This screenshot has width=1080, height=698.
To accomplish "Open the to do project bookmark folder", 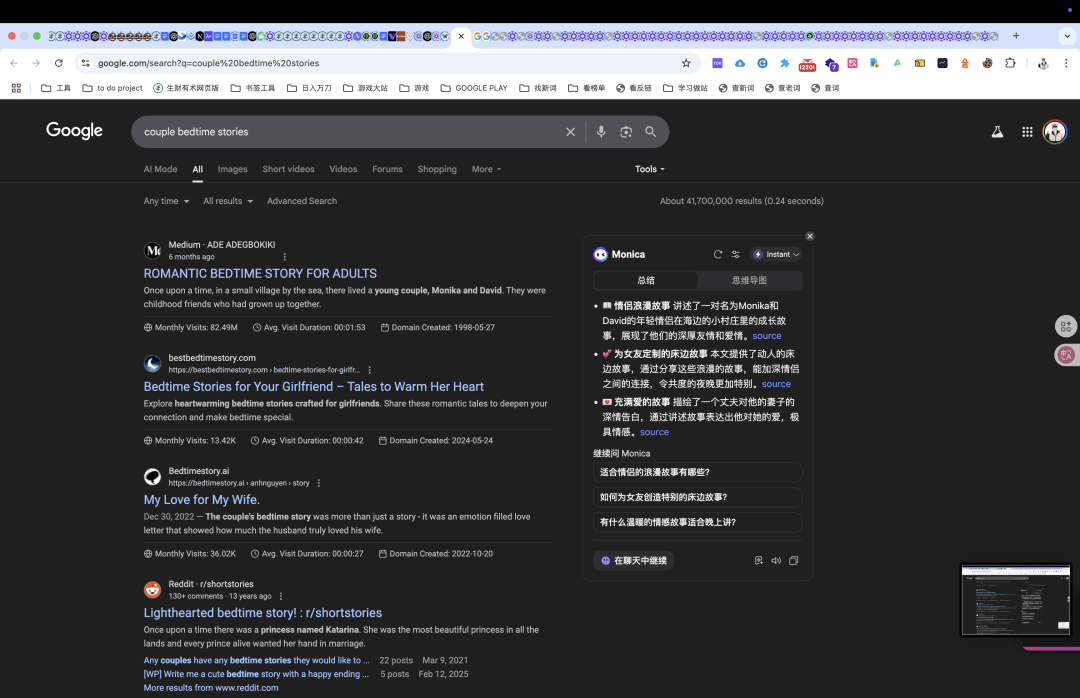I will 112,88.
